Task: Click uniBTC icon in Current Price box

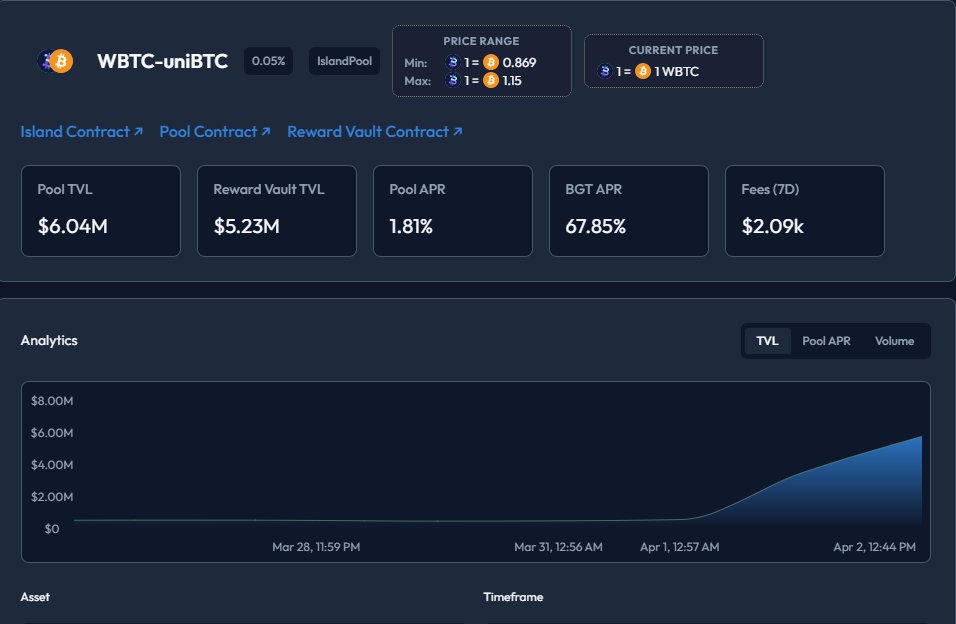Action: pyautogui.click(x=604, y=71)
